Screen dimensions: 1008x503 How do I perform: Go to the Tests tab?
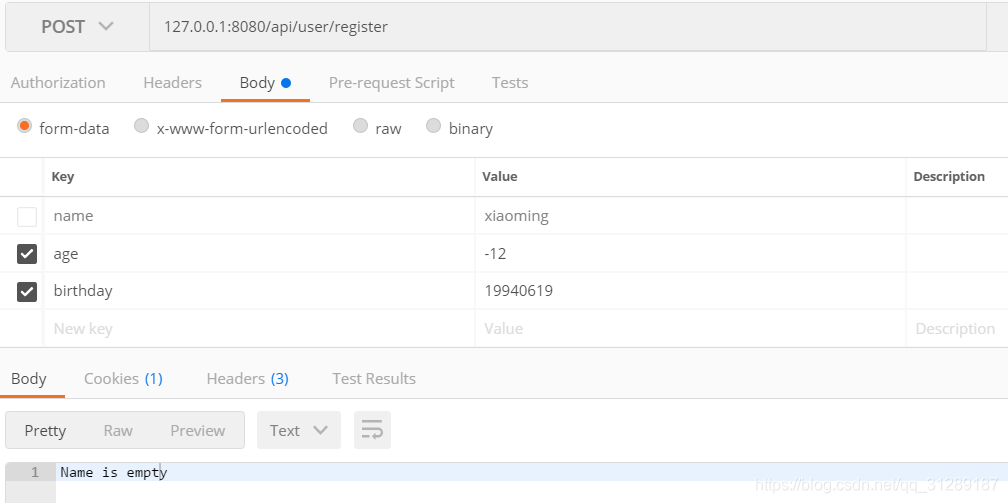[510, 83]
